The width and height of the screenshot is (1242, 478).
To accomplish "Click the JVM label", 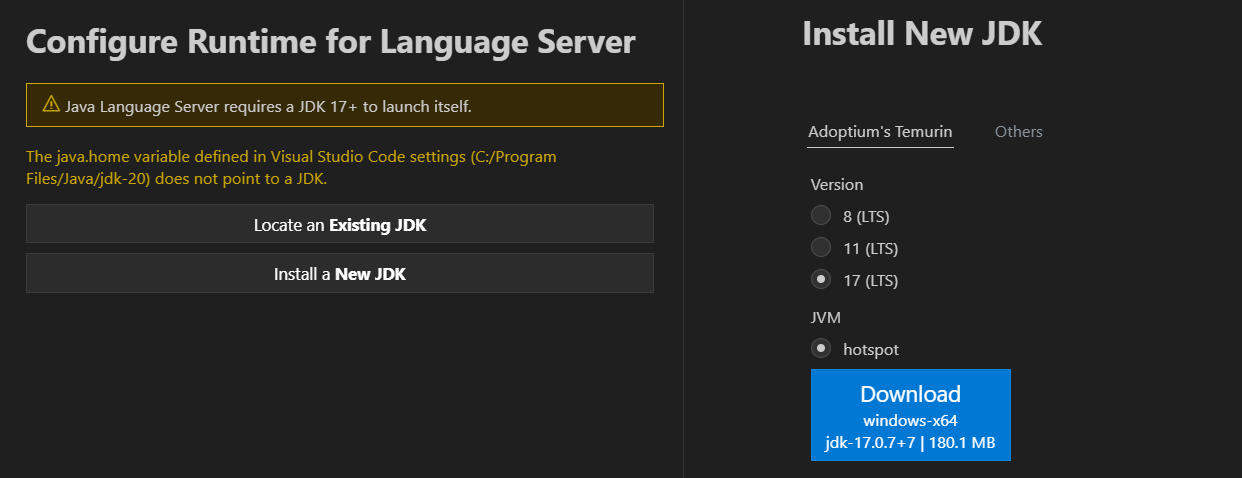I will pos(825,317).
